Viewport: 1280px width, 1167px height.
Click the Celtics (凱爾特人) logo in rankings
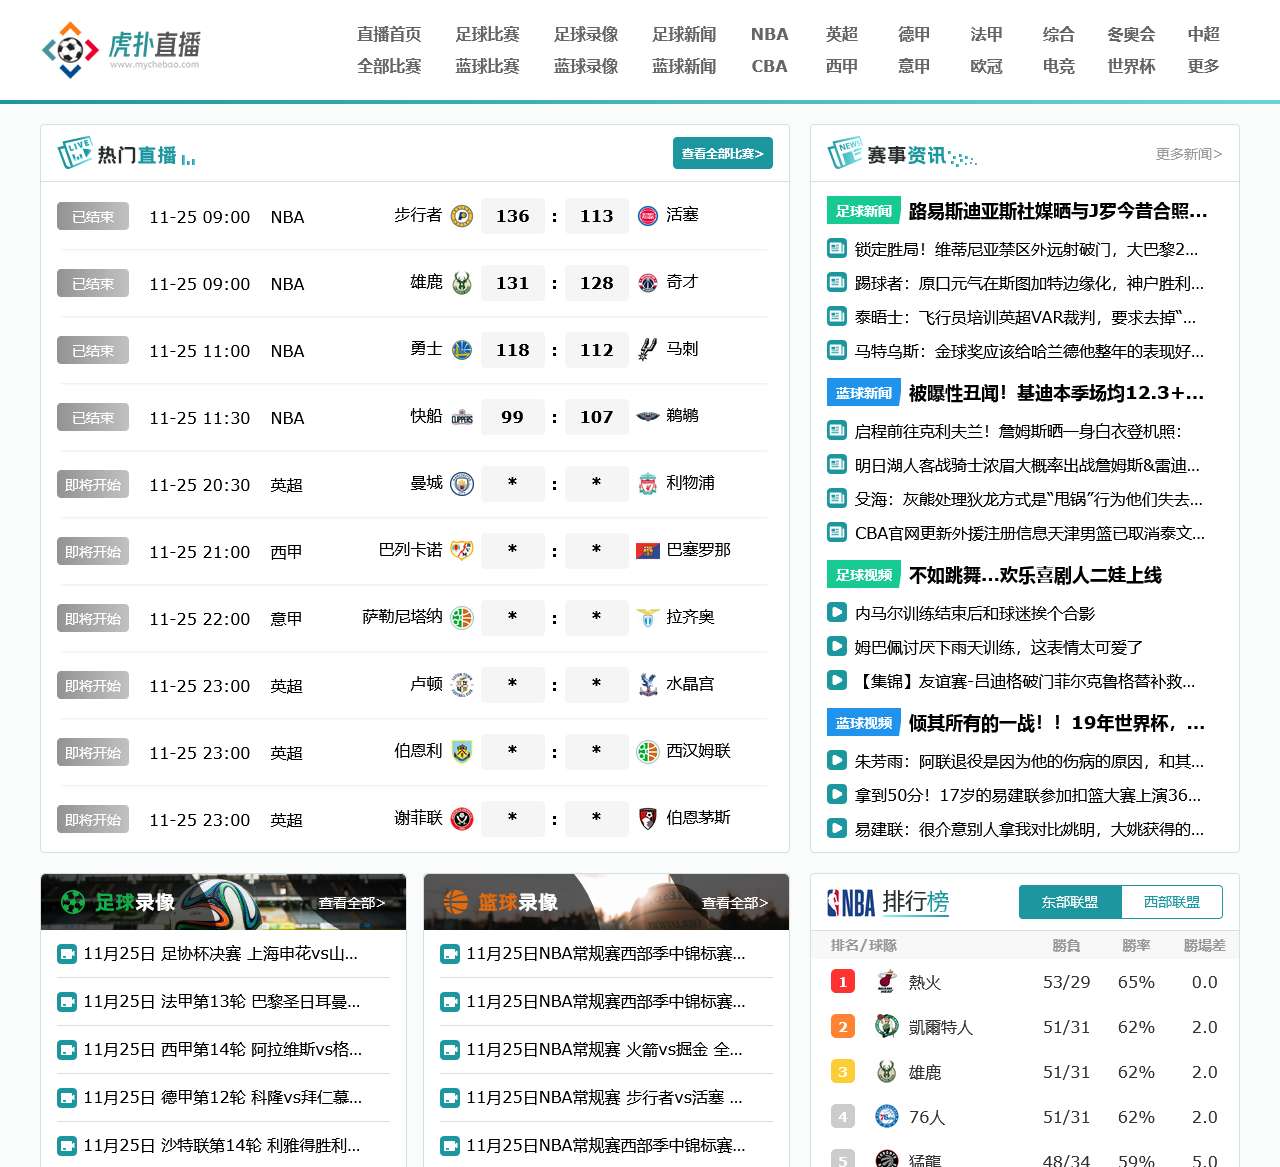886,1027
